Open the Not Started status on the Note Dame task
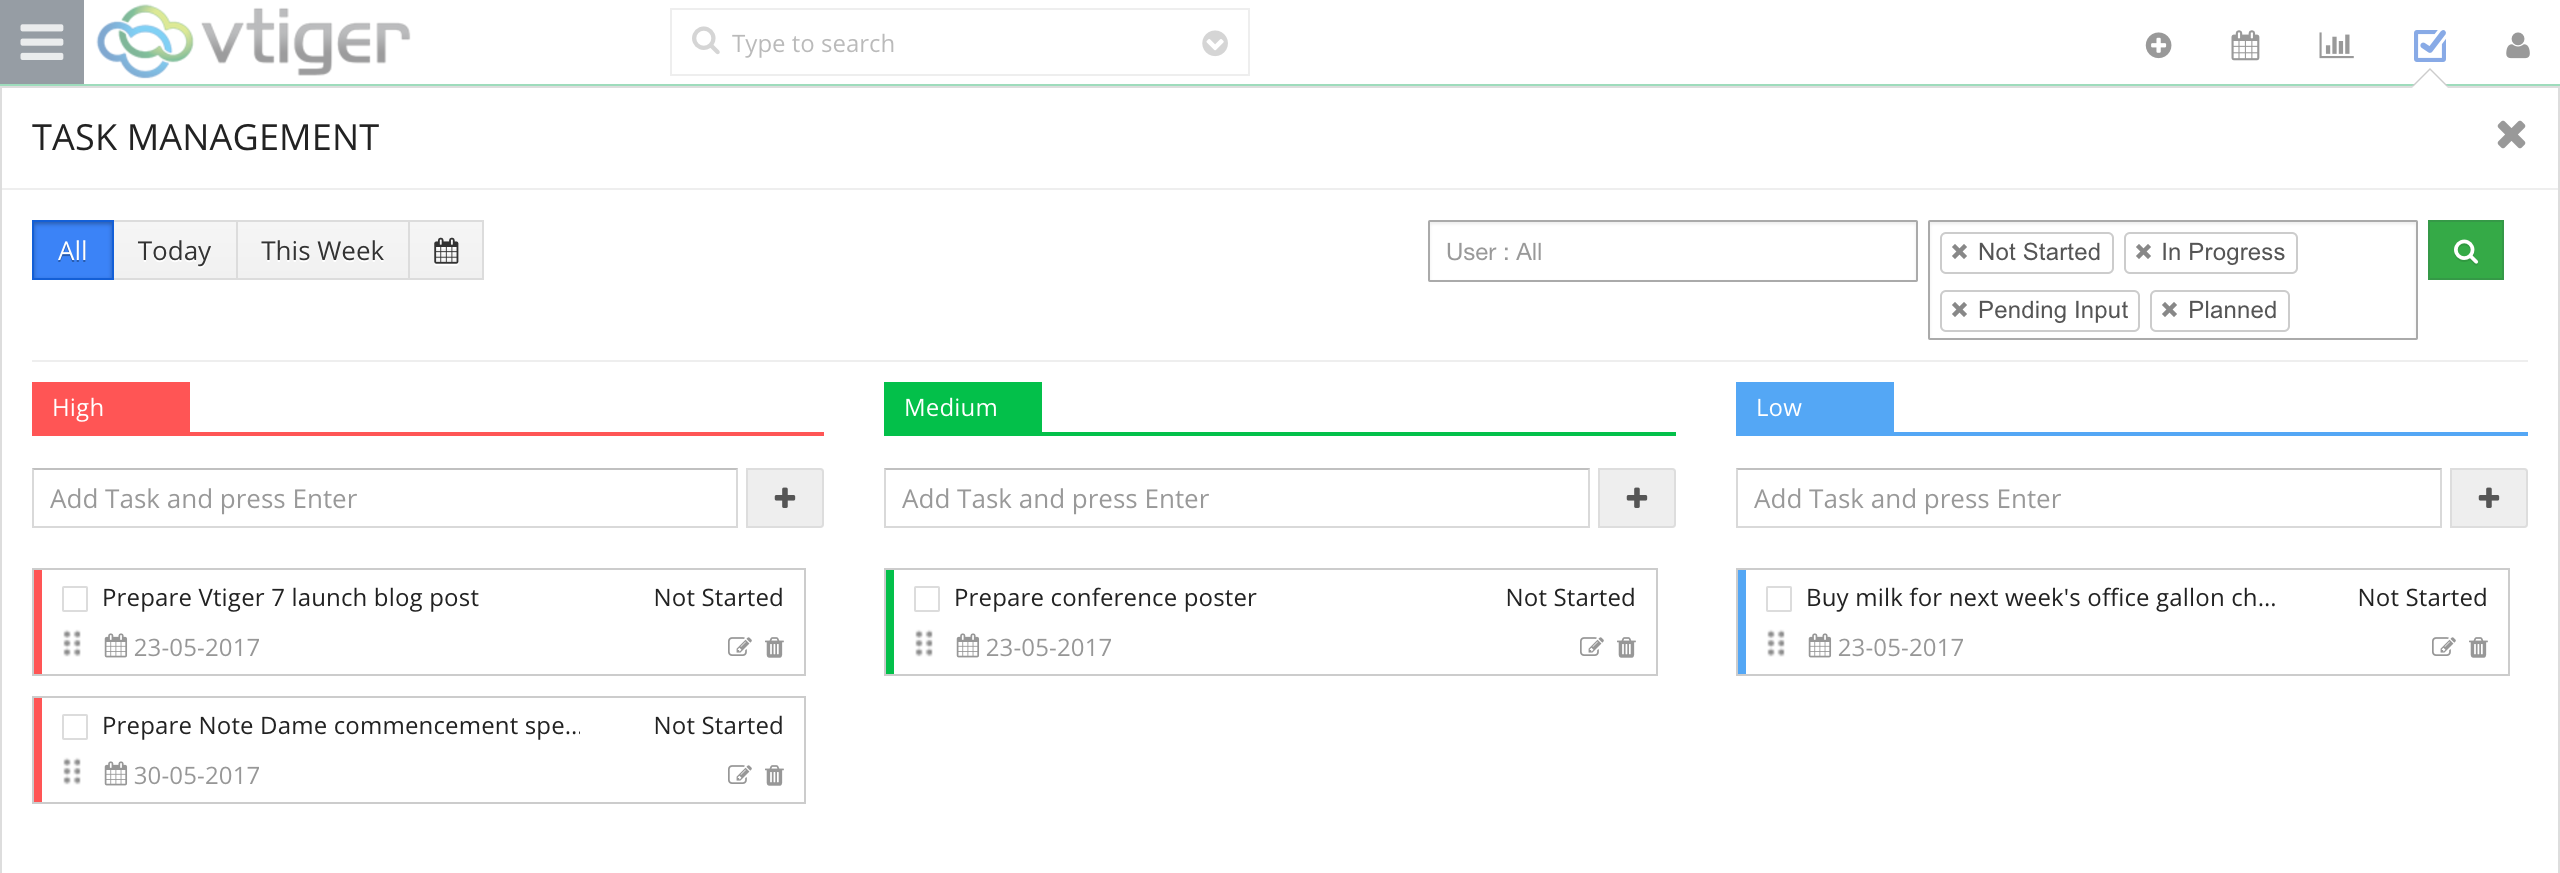2560x873 pixels. click(x=718, y=725)
